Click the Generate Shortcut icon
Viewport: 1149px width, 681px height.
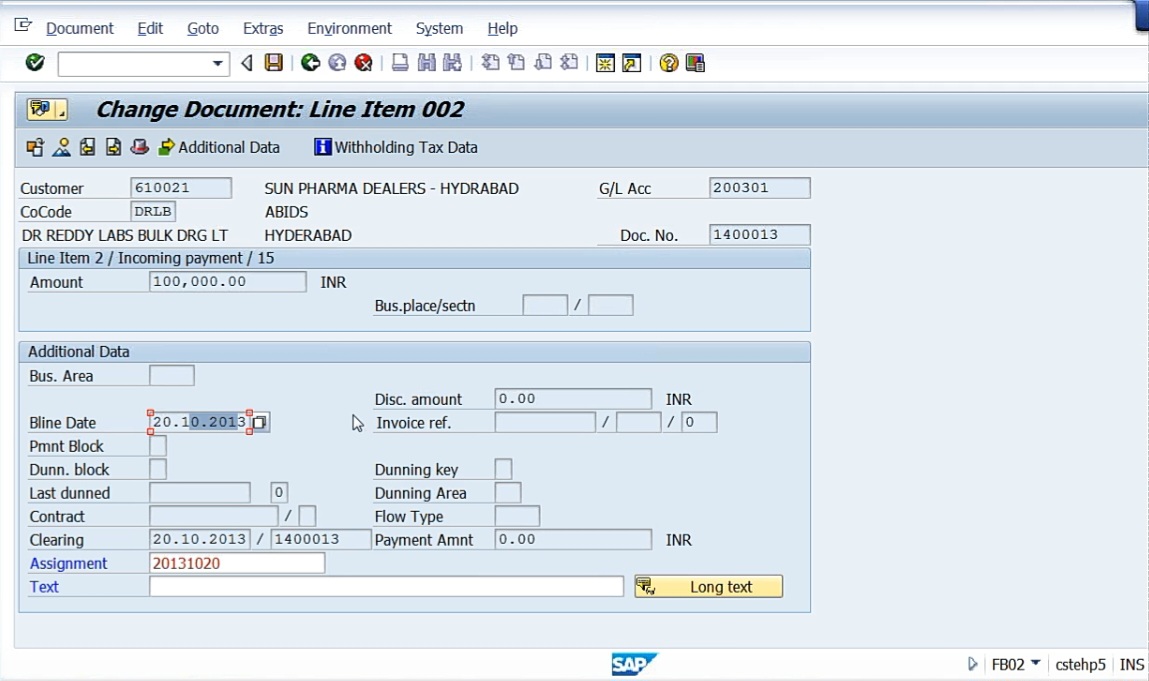point(632,63)
